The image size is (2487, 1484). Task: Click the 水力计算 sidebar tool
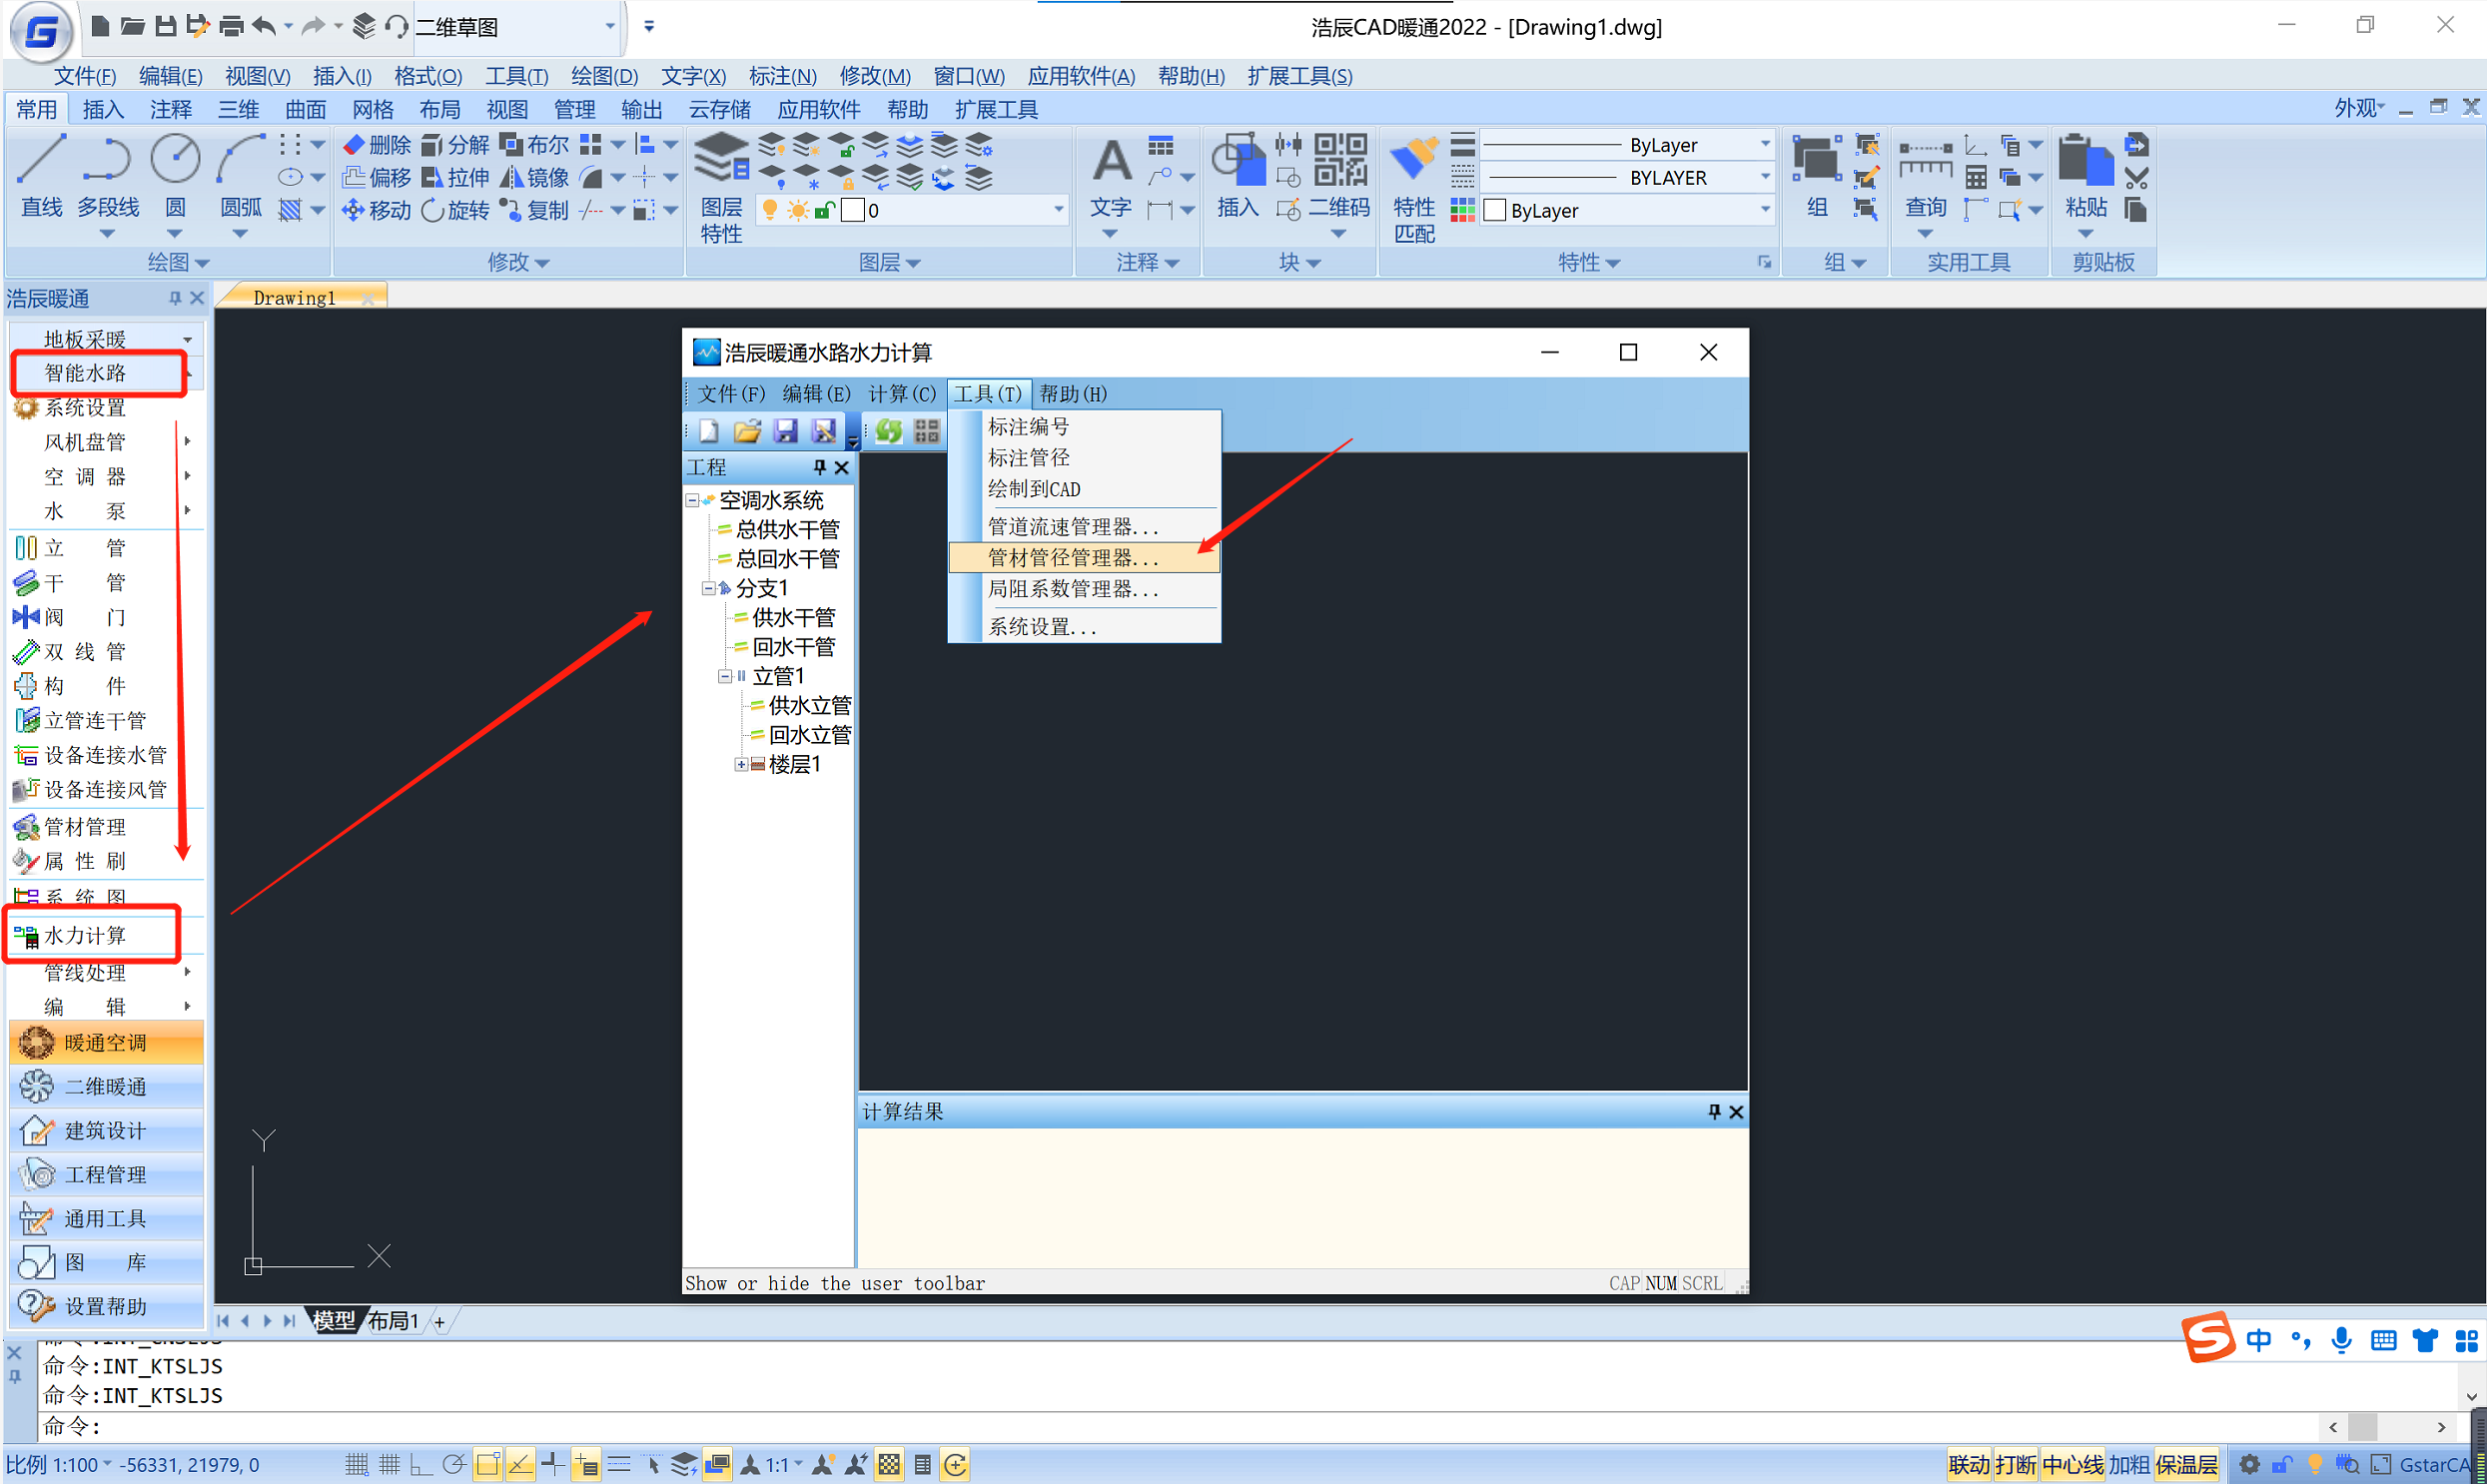(86, 935)
